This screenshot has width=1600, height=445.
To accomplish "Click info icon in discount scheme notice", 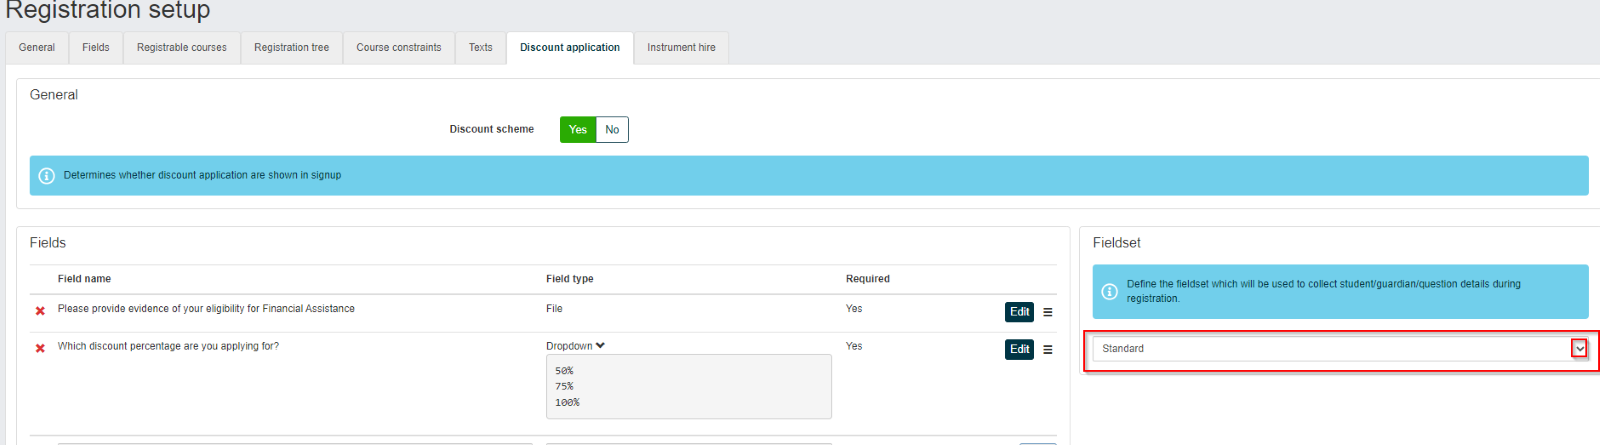I will tap(46, 176).
